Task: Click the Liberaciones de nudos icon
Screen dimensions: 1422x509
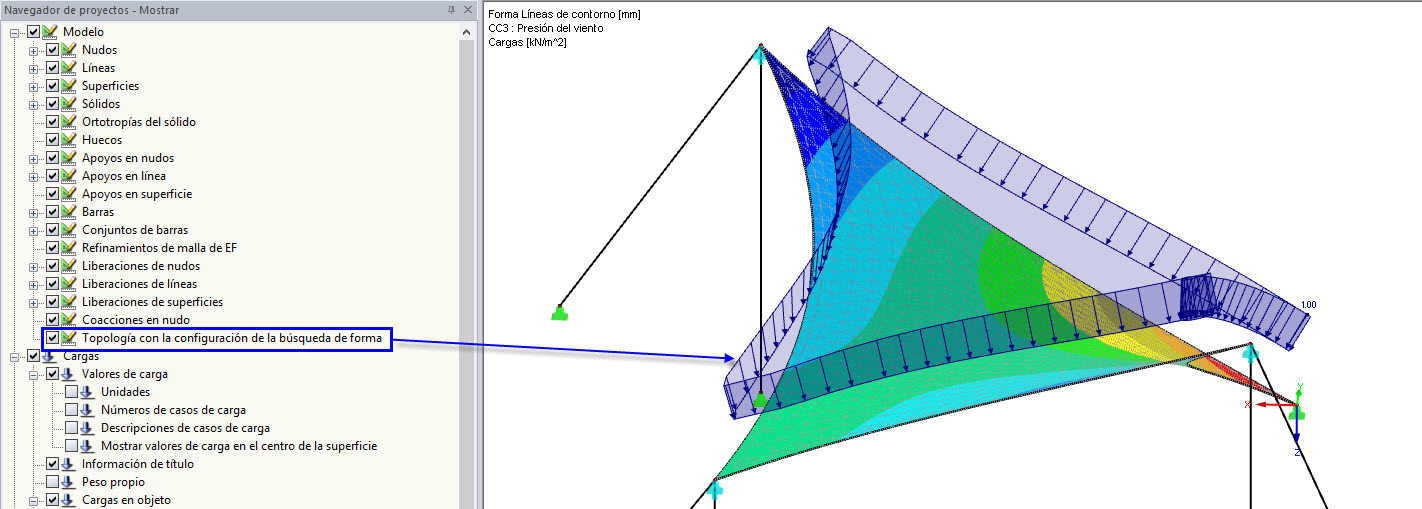Action: coord(68,266)
